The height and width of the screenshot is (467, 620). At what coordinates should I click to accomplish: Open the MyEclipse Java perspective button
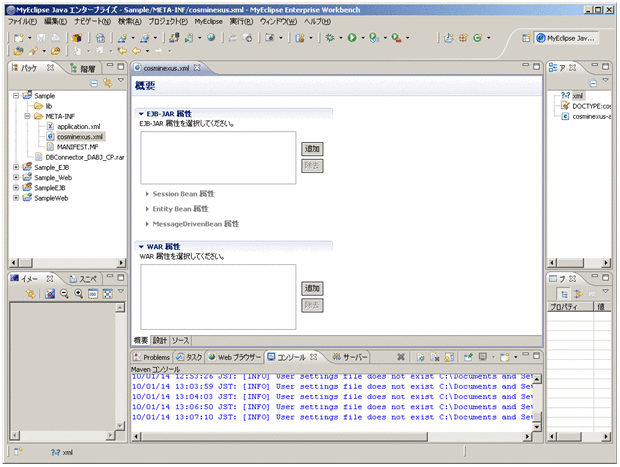coord(565,38)
